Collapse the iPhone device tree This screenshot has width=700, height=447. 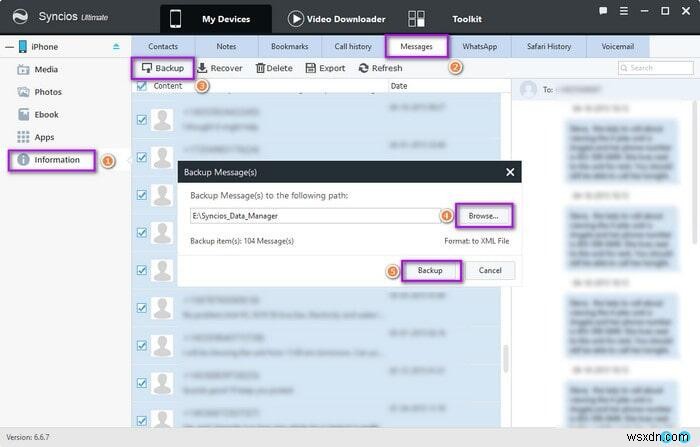pyautogui.click(x=9, y=47)
